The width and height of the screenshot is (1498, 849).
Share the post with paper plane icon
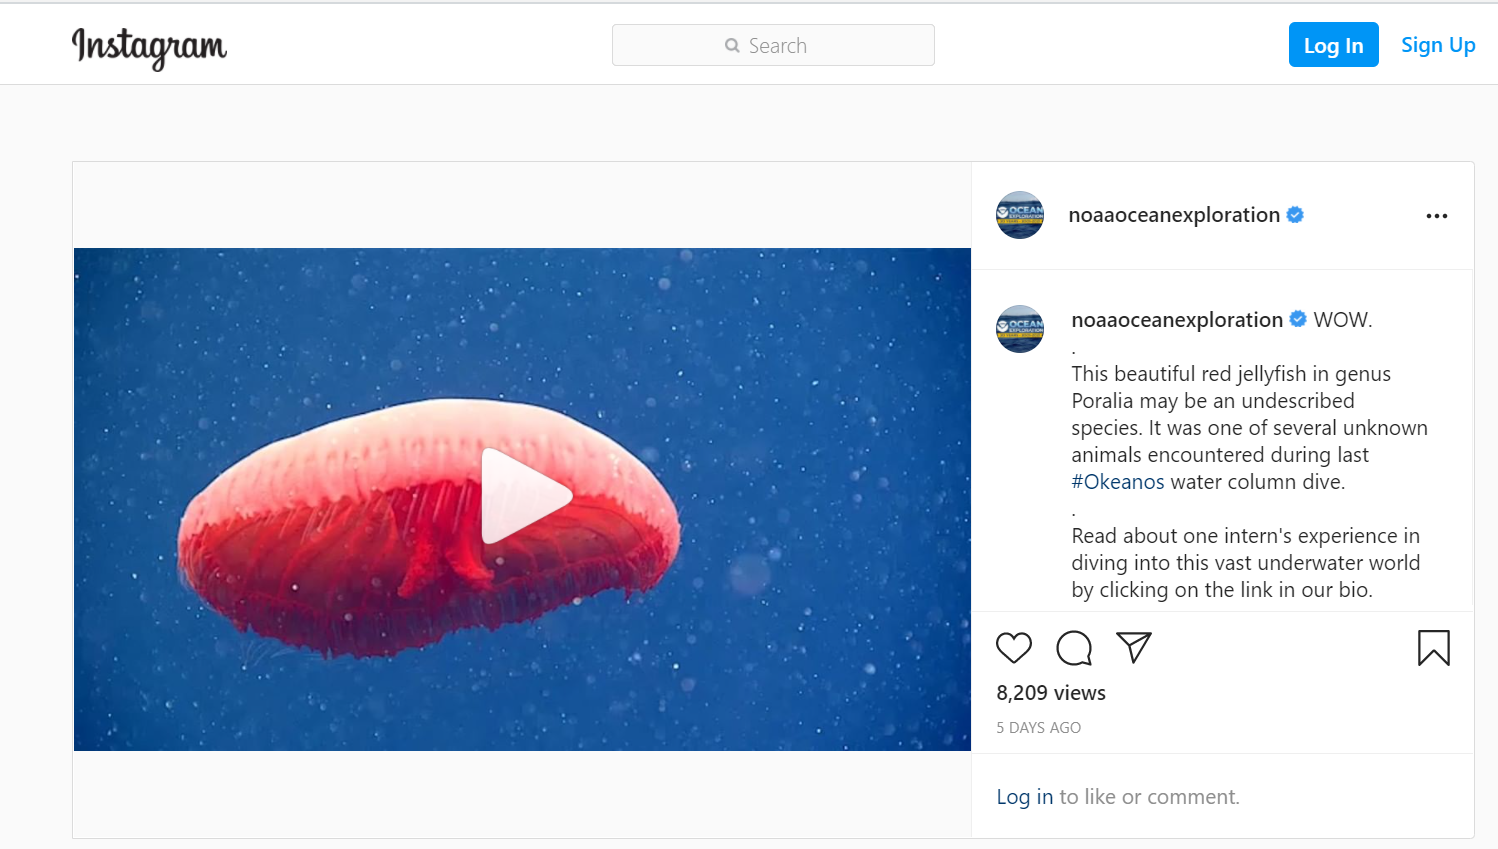pyautogui.click(x=1134, y=648)
